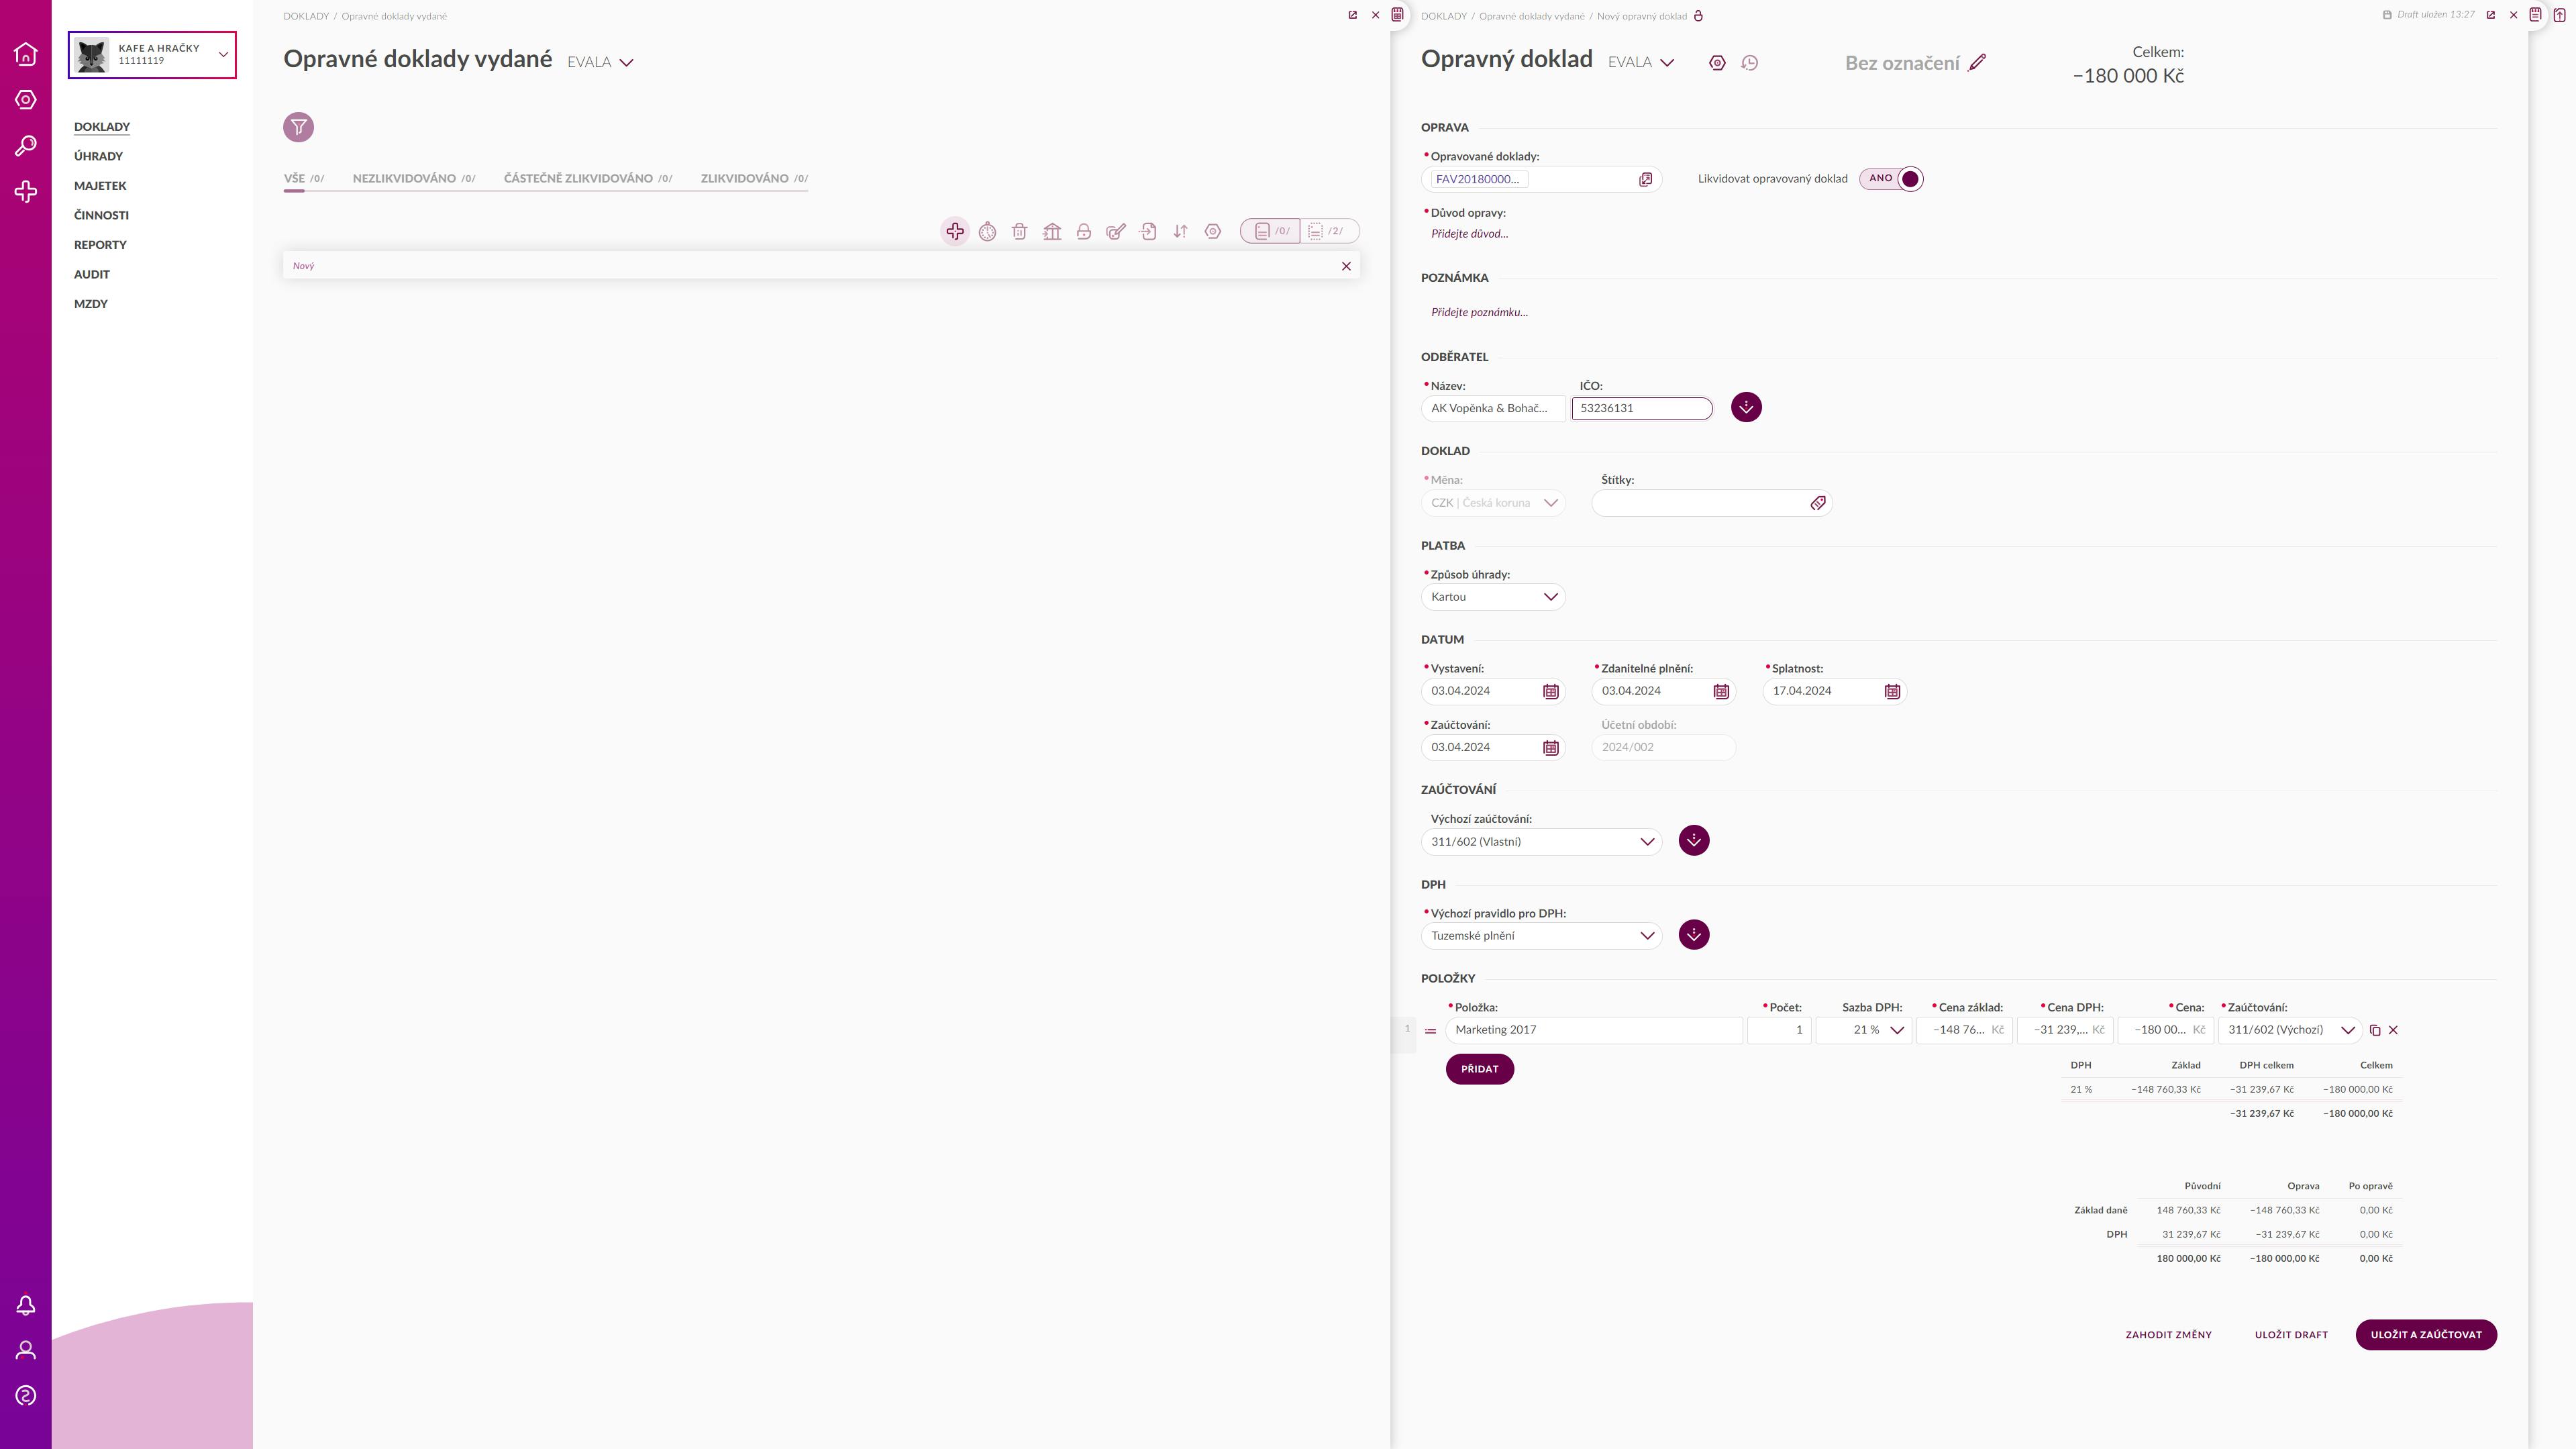Open the help question mark icon
Viewport: 2576px width, 1449px height.
coord(26,1396)
